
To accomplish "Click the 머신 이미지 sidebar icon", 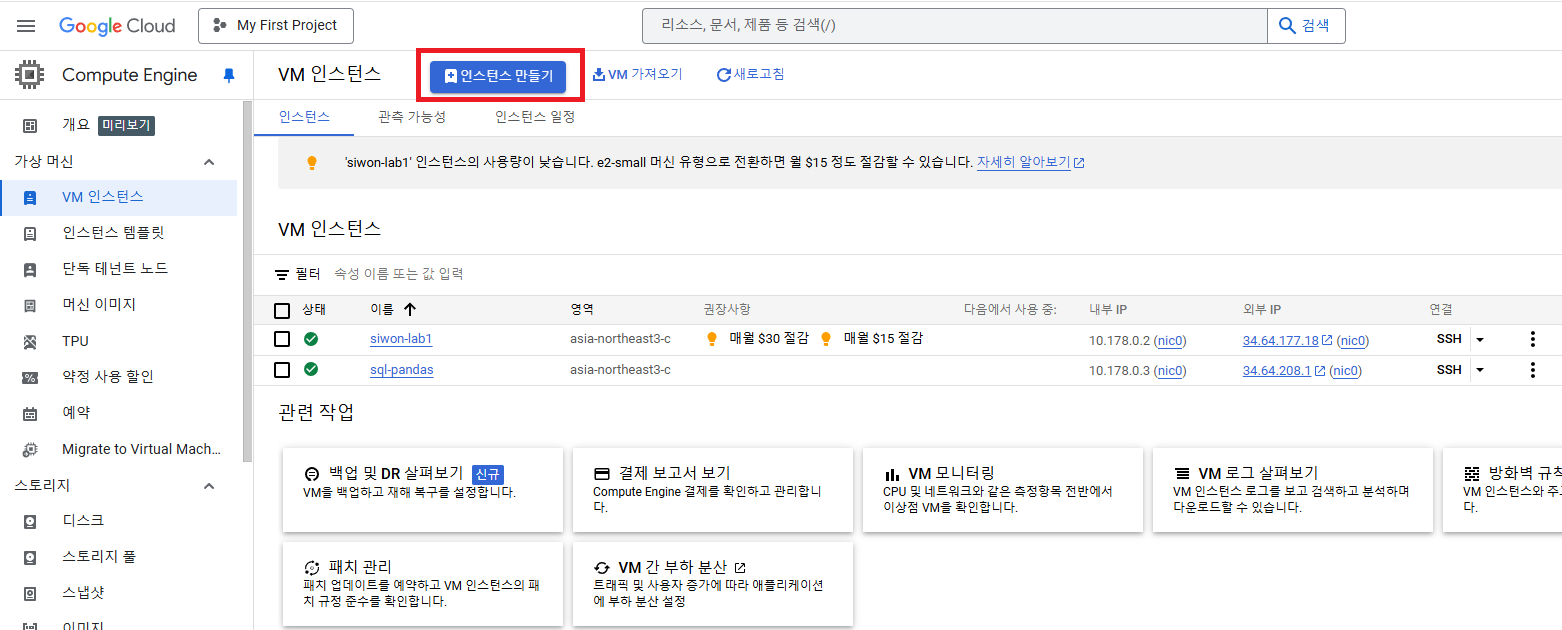I will click(x=30, y=305).
